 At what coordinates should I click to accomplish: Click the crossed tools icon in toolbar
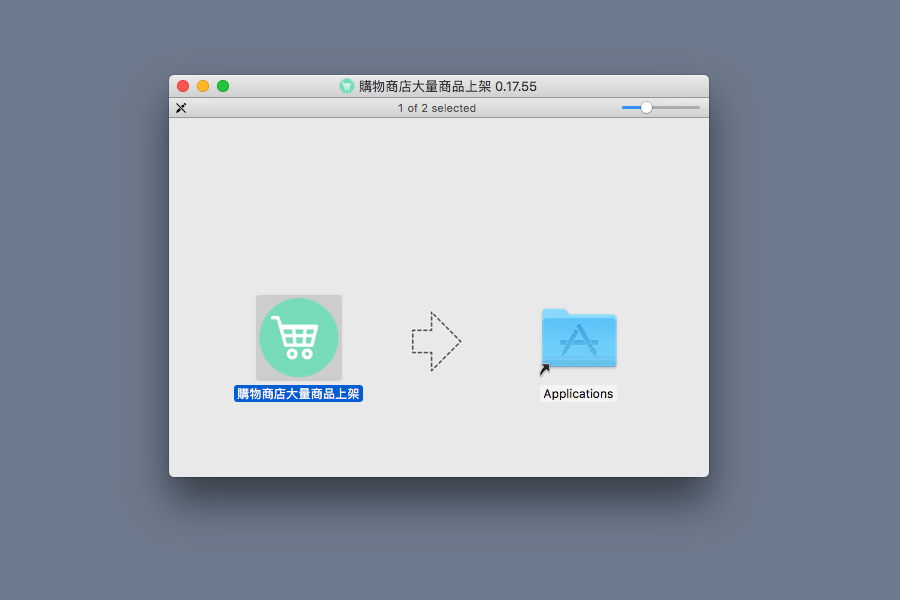(181, 108)
